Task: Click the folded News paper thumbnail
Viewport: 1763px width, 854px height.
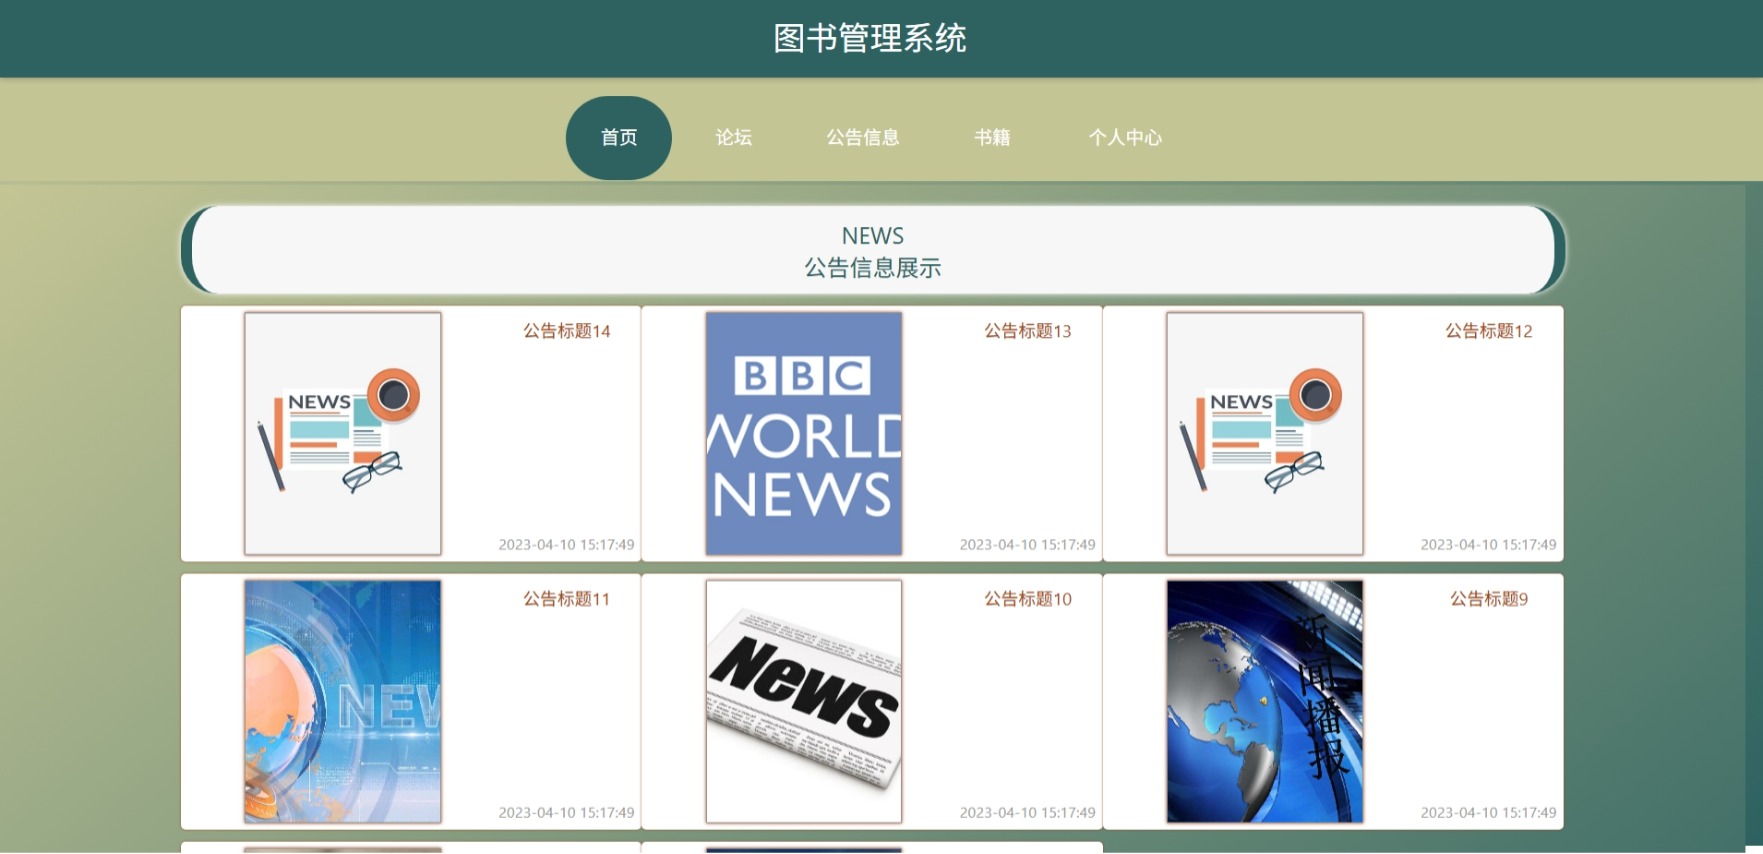Action: point(804,701)
